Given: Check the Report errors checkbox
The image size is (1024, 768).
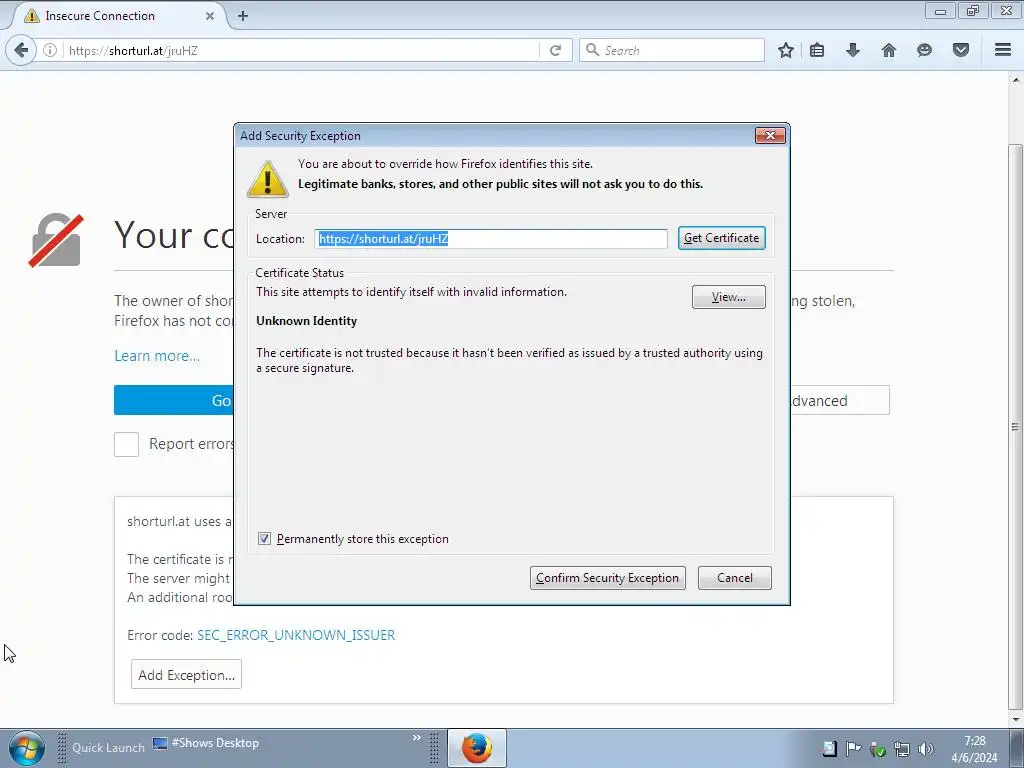Looking at the screenshot, I should point(126,444).
